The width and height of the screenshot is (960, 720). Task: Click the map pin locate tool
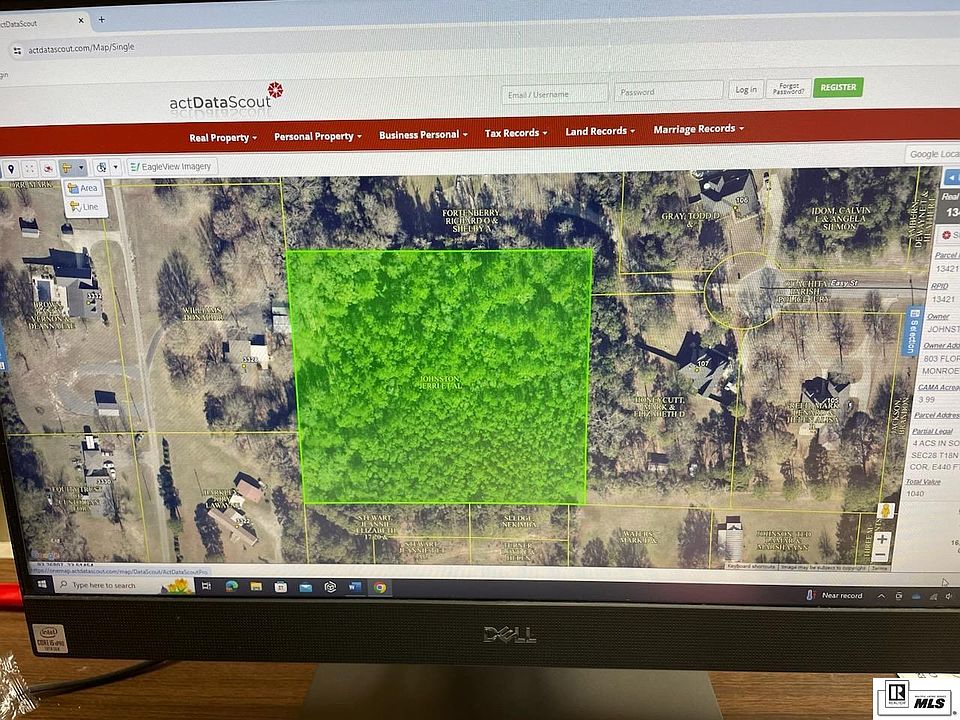[11, 169]
